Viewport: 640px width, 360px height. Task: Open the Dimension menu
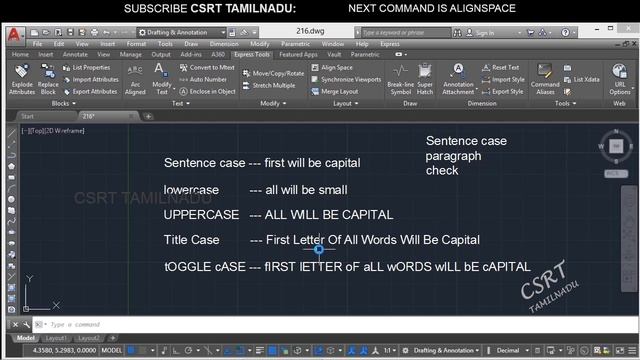(224, 44)
